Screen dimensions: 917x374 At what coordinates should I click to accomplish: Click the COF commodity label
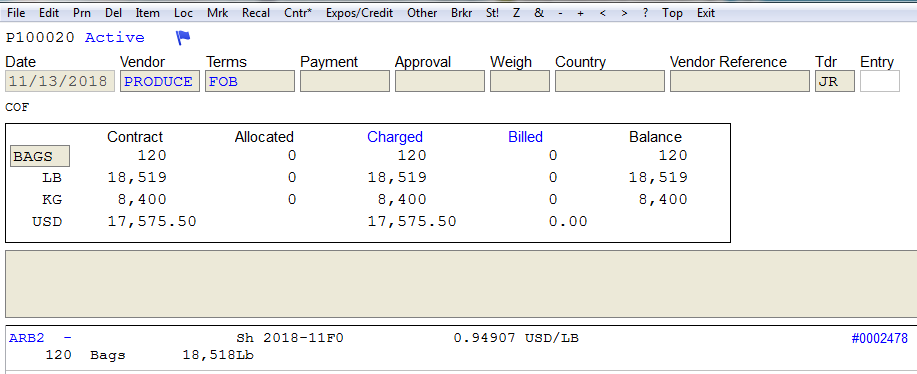tap(17, 108)
